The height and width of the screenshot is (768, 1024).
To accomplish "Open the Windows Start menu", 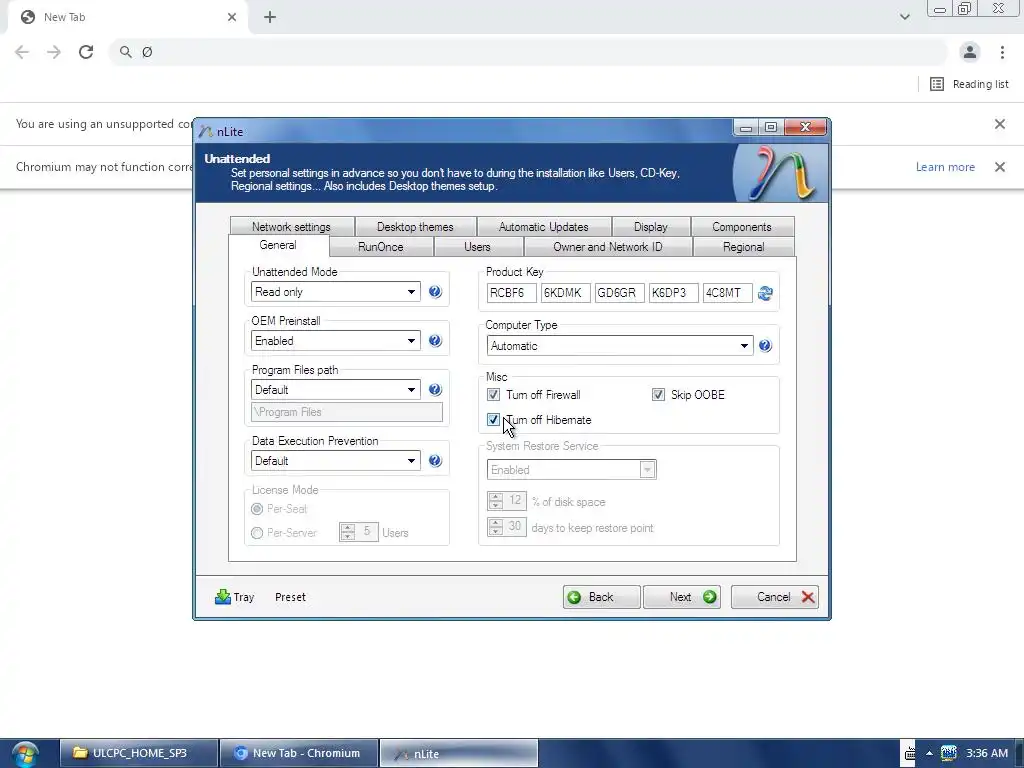I will click(25, 754).
